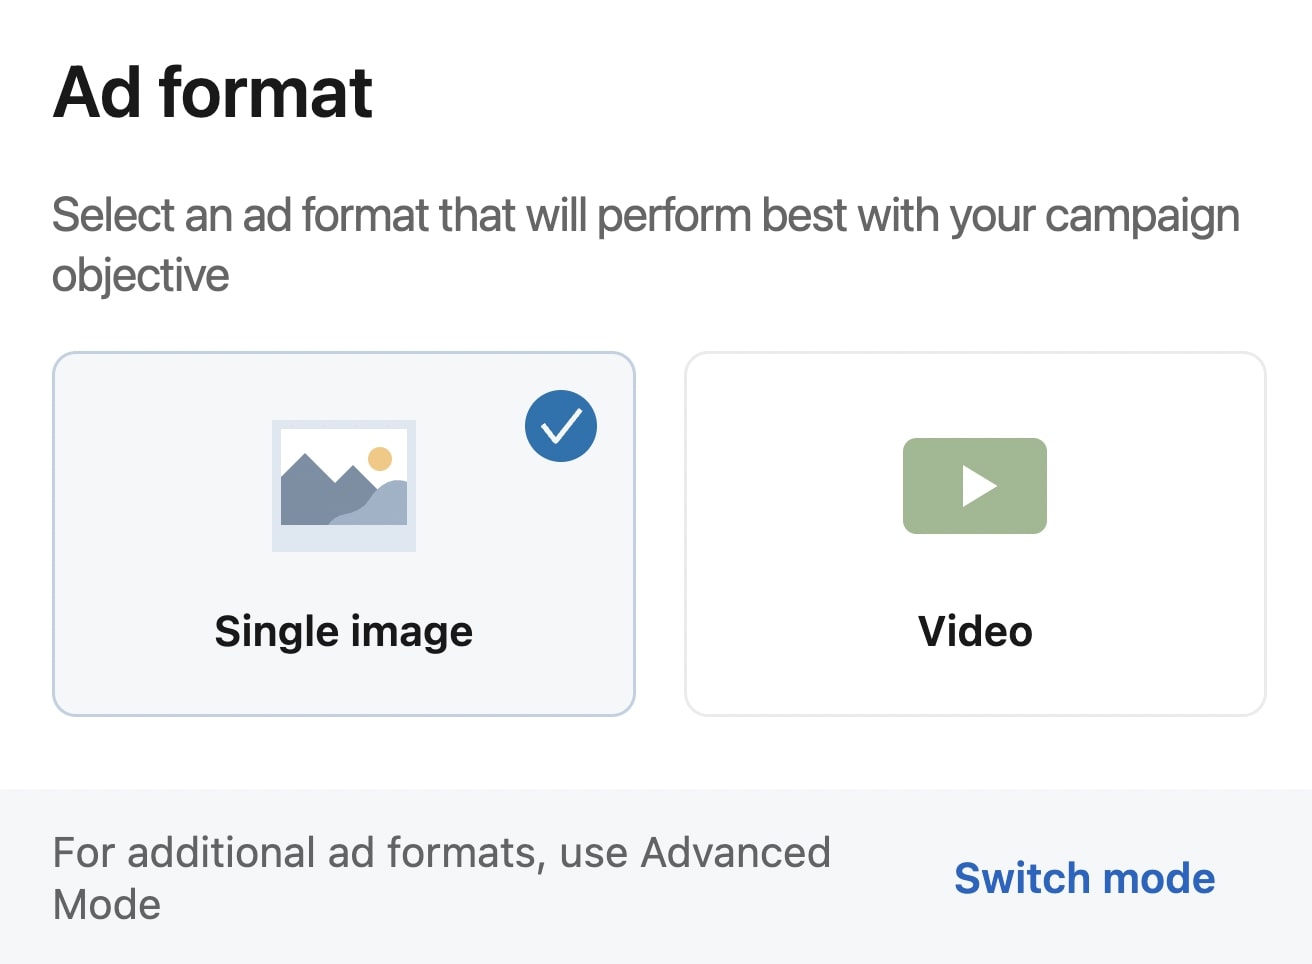Click the sun symbol in the image icon
This screenshot has height=964, width=1312.
click(380, 458)
